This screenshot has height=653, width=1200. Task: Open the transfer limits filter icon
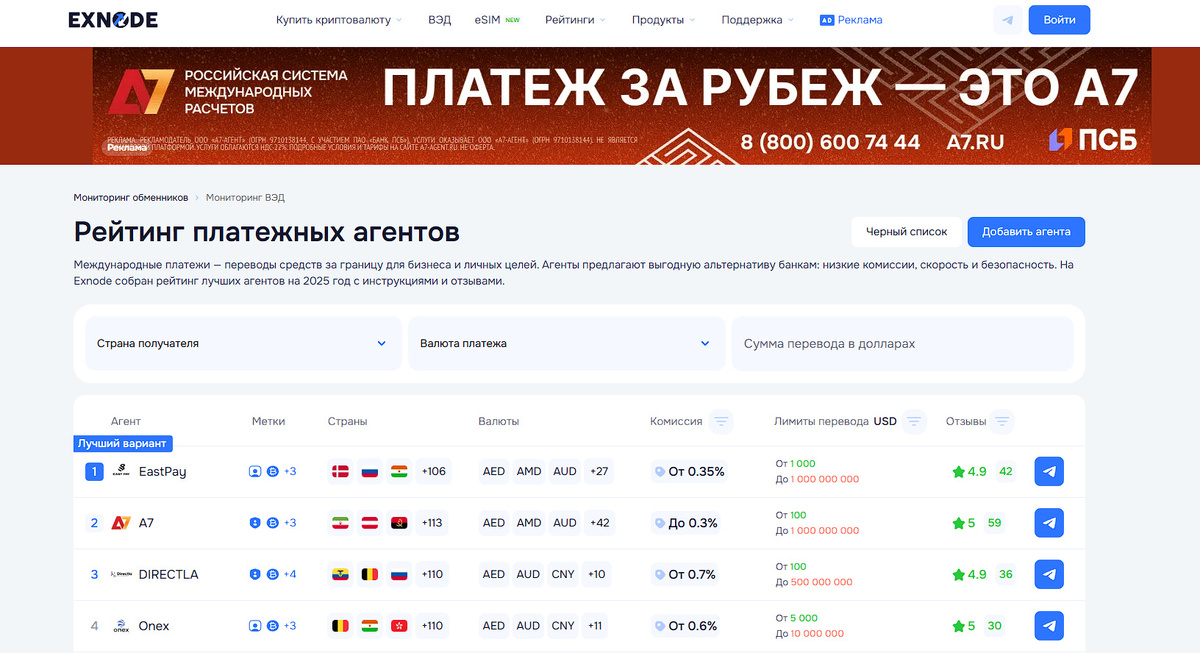pyautogui.click(x=913, y=421)
